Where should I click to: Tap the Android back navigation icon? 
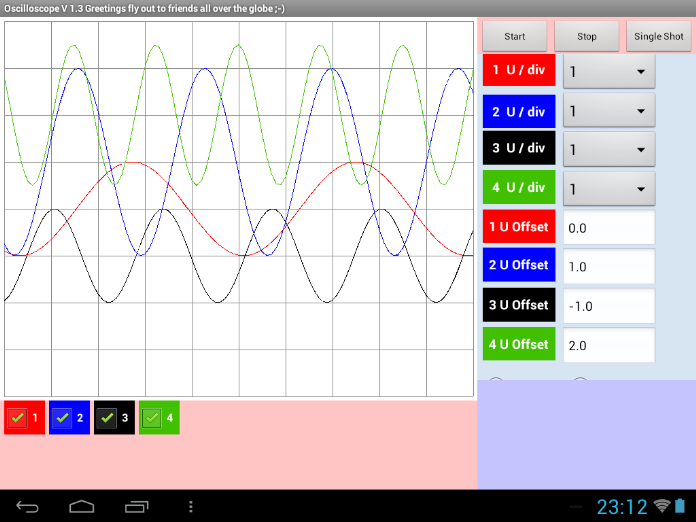28,506
